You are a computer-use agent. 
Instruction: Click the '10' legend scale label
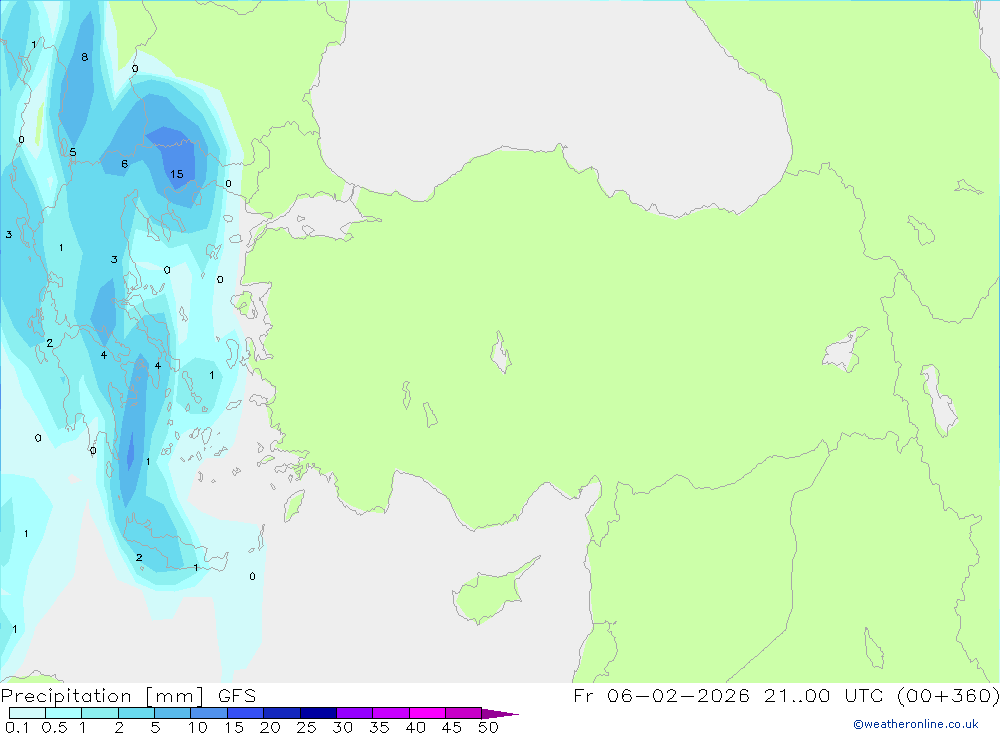pos(198,727)
